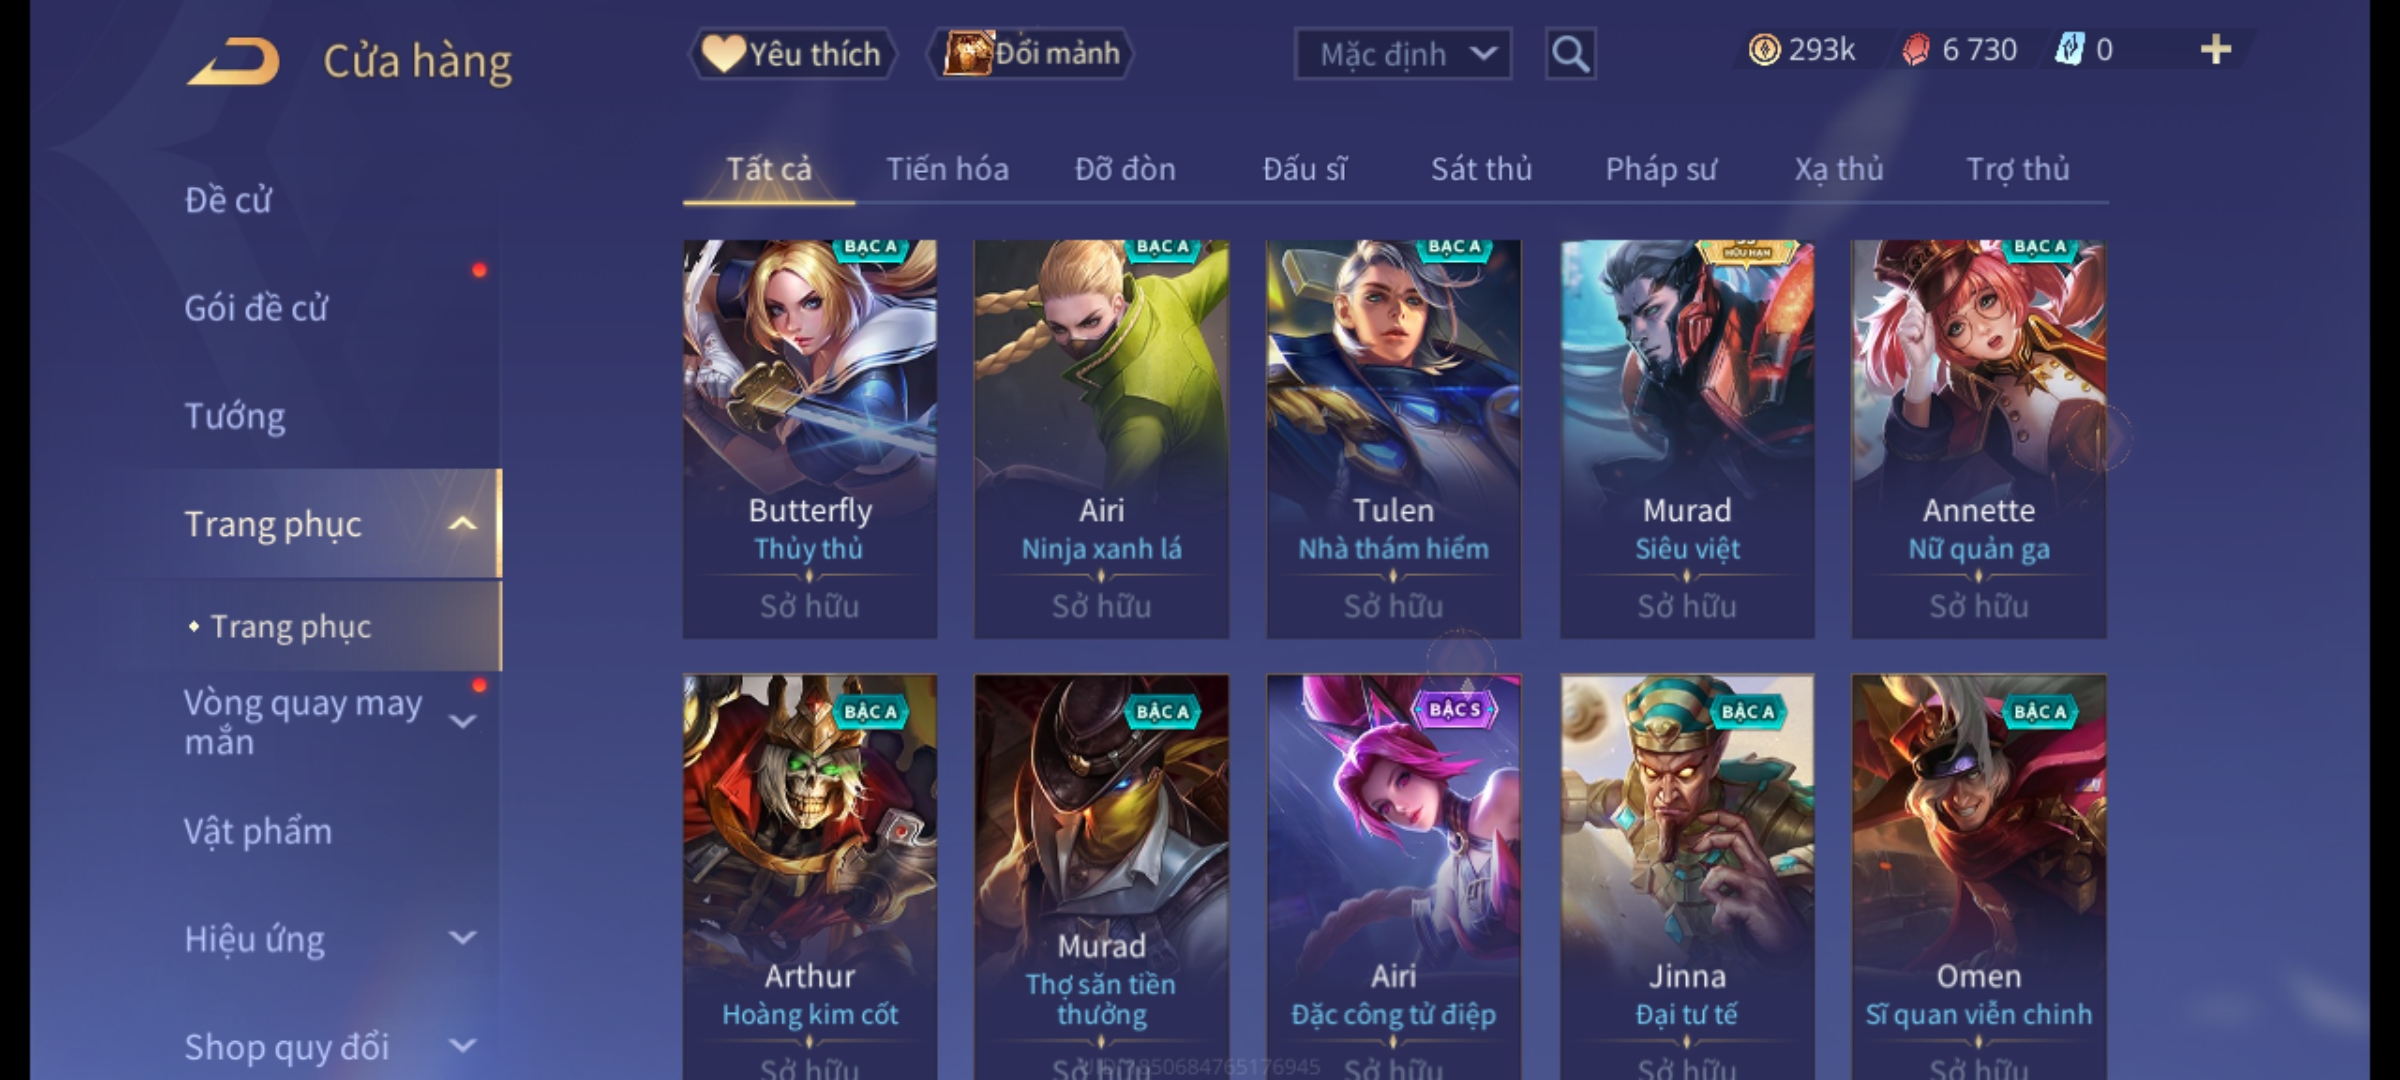Tap the gold coin balance icon

1764,49
